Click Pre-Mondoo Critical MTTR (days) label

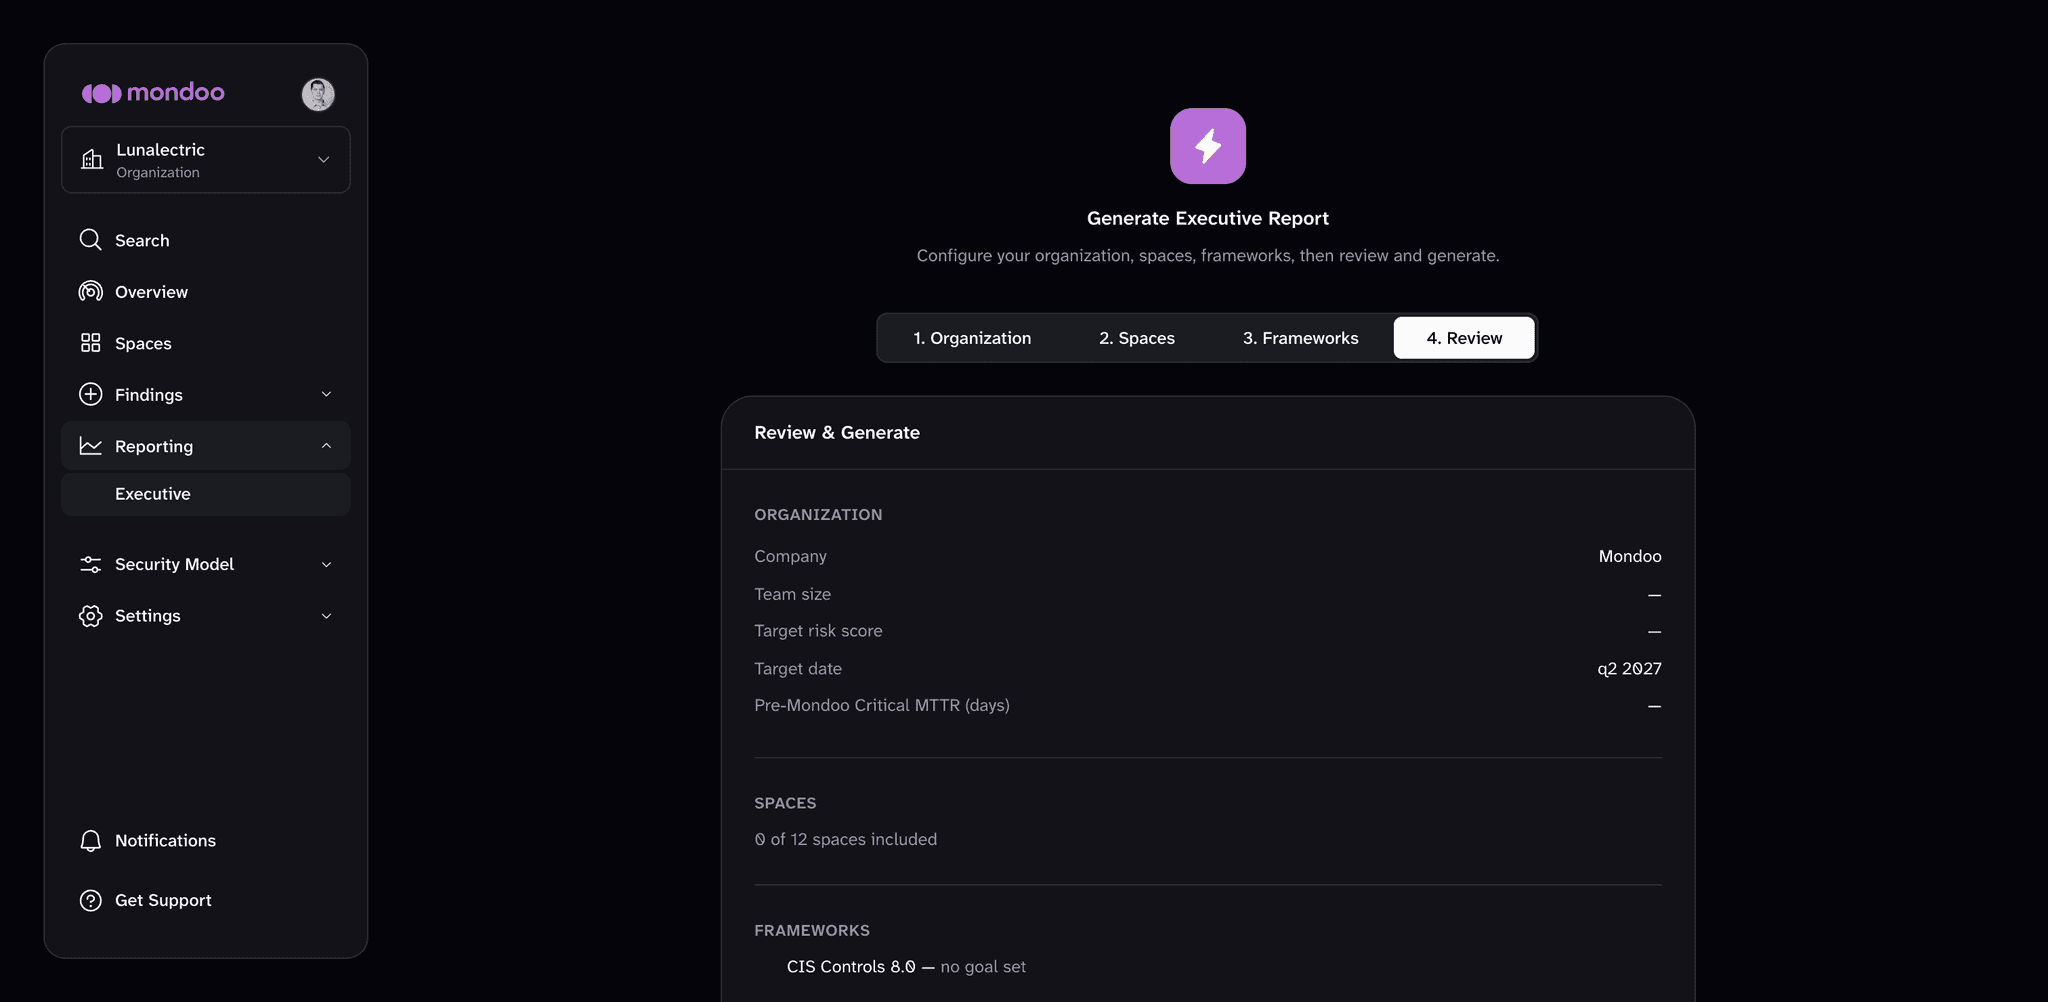tap(881, 705)
